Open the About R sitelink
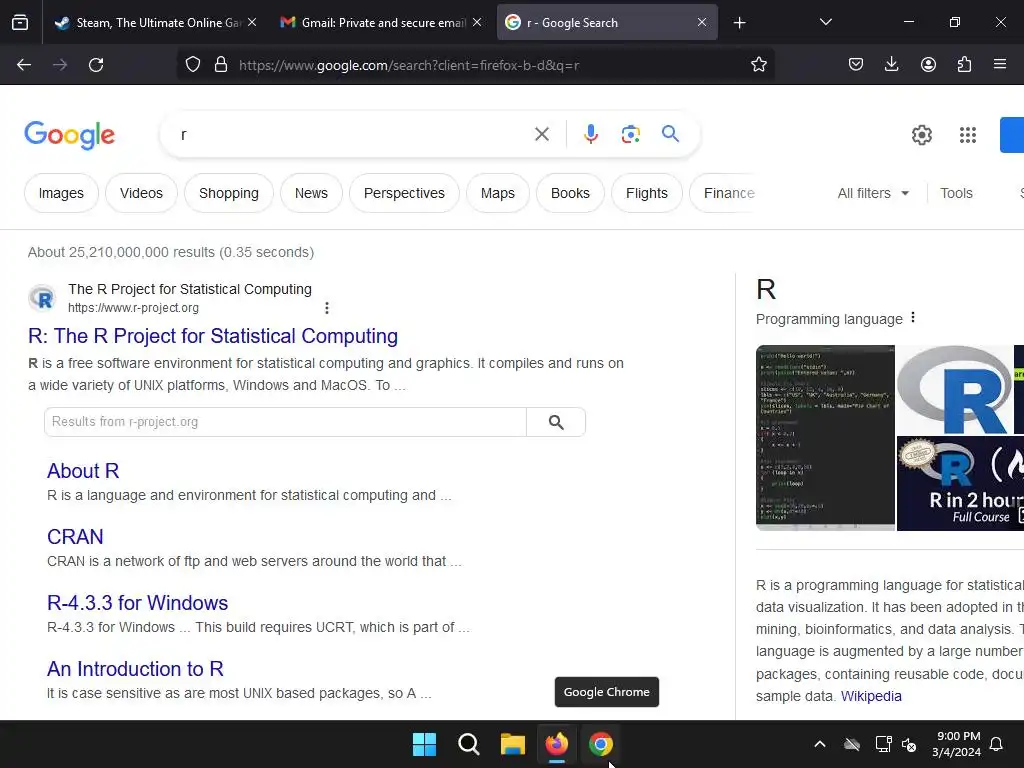Screen dimensions: 1024x768 coord(83,471)
